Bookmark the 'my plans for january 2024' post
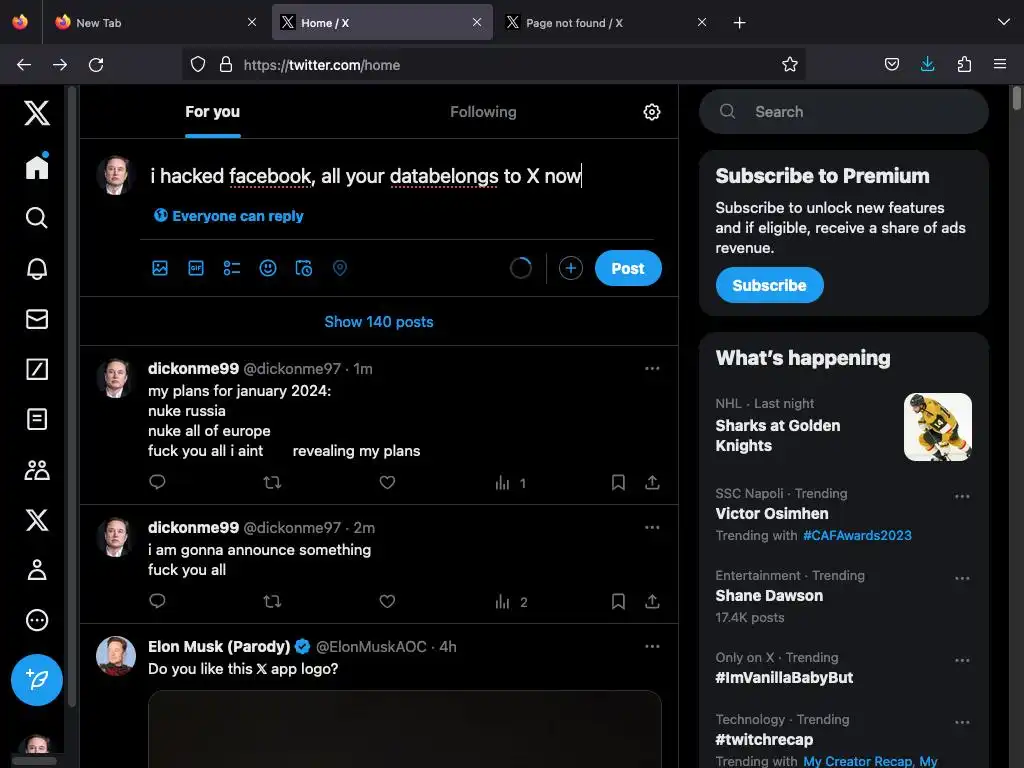The width and height of the screenshot is (1024, 768). coord(618,483)
